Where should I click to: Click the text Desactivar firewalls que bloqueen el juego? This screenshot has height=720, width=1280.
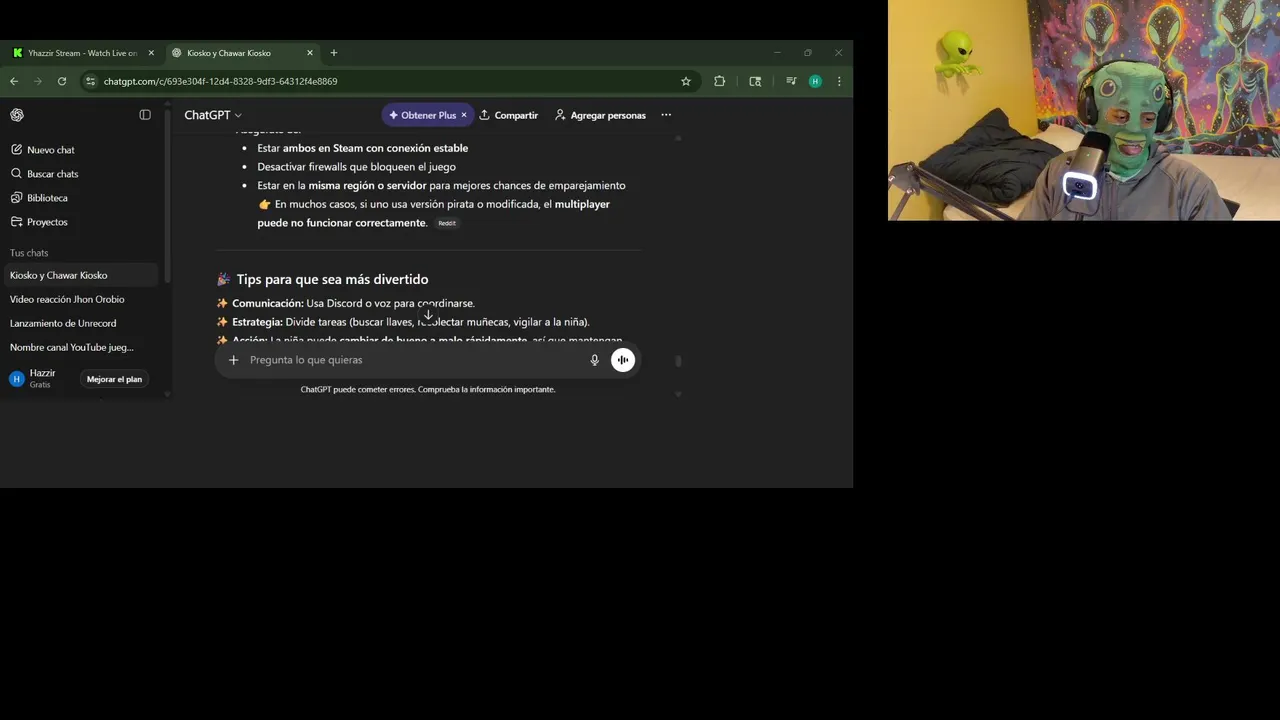356,167
